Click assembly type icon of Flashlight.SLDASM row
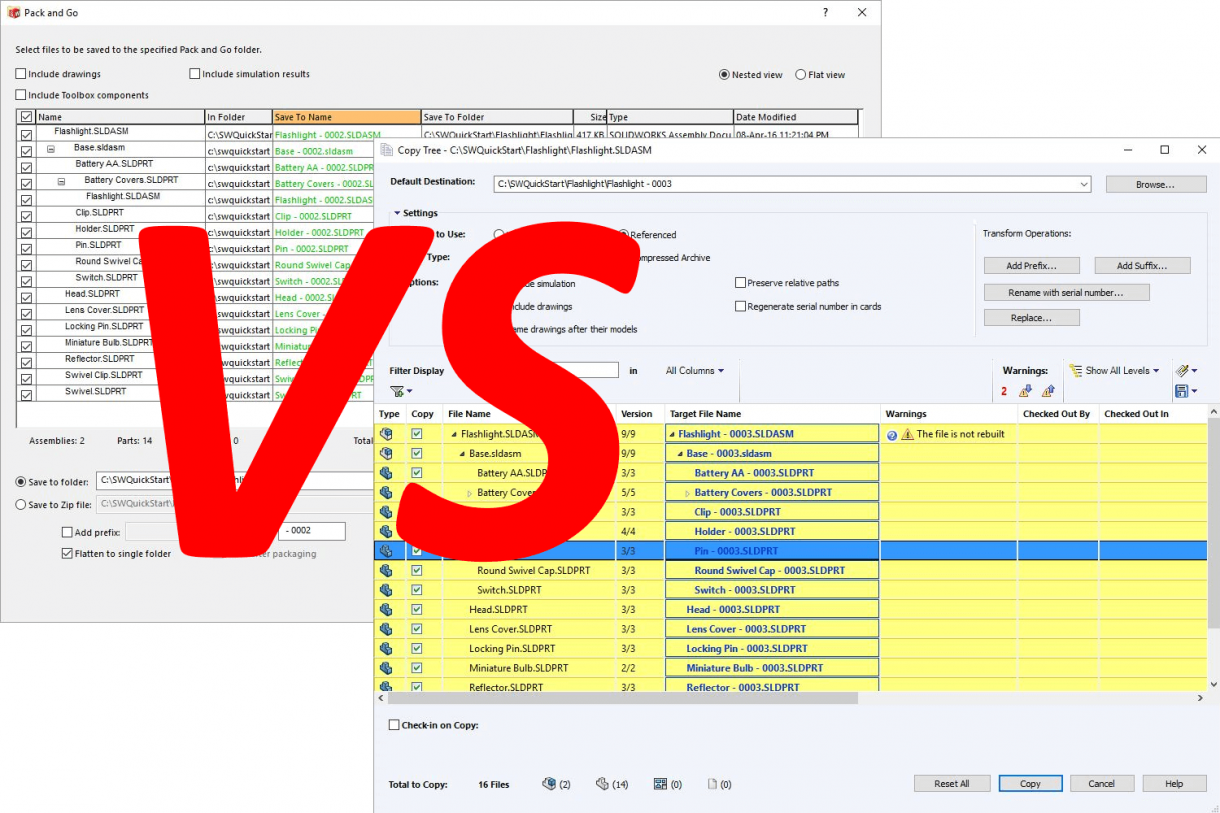1220x813 pixels. (x=386, y=434)
